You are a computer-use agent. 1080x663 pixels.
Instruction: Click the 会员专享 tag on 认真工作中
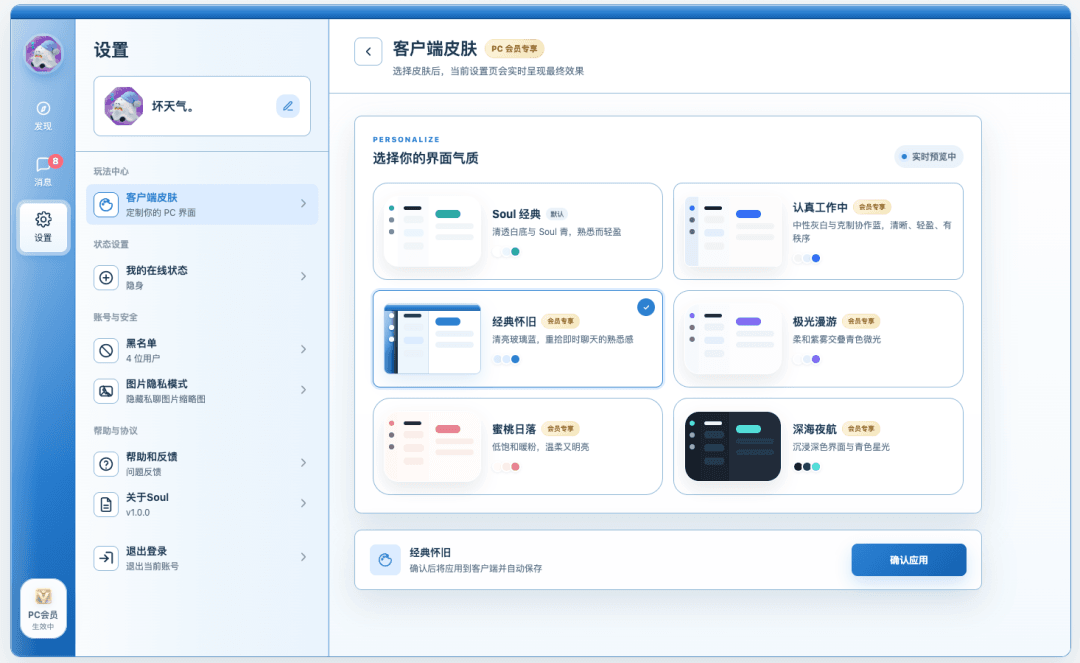tap(872, 207)
